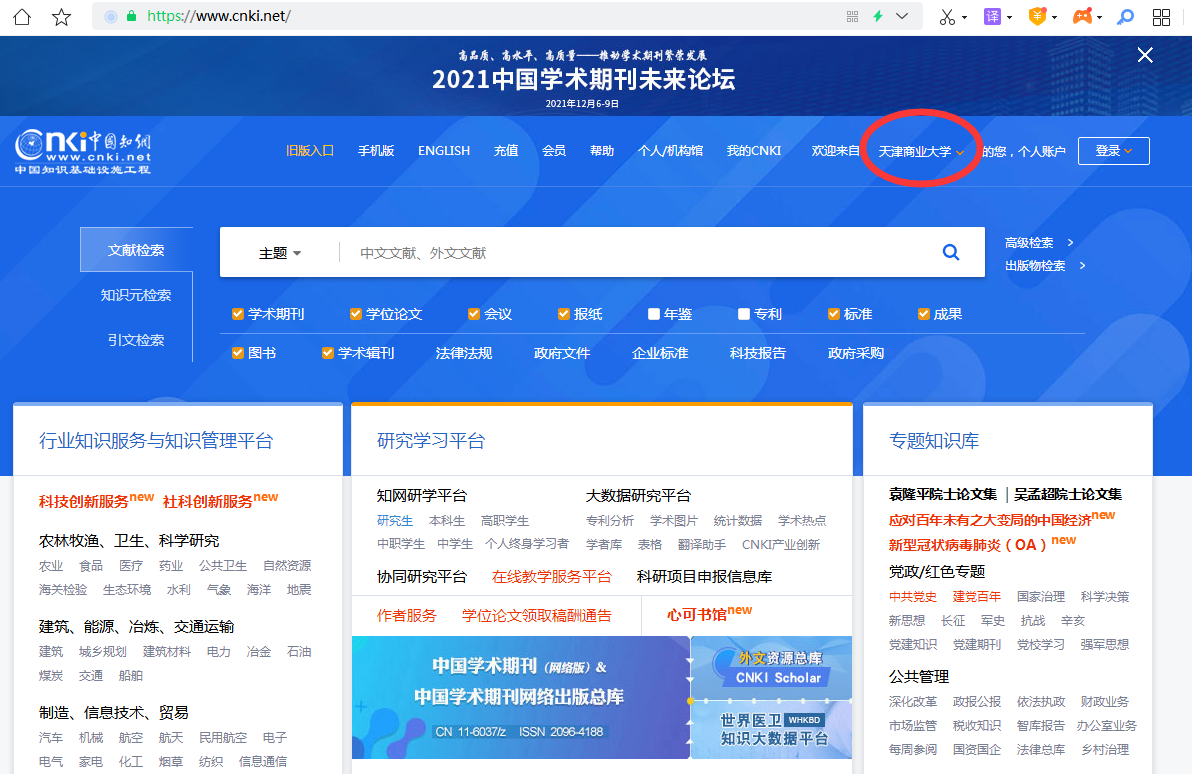The image size is (1192, 774).
Task: Switch to ENGLISH version
Action: [x=444, y=151]
